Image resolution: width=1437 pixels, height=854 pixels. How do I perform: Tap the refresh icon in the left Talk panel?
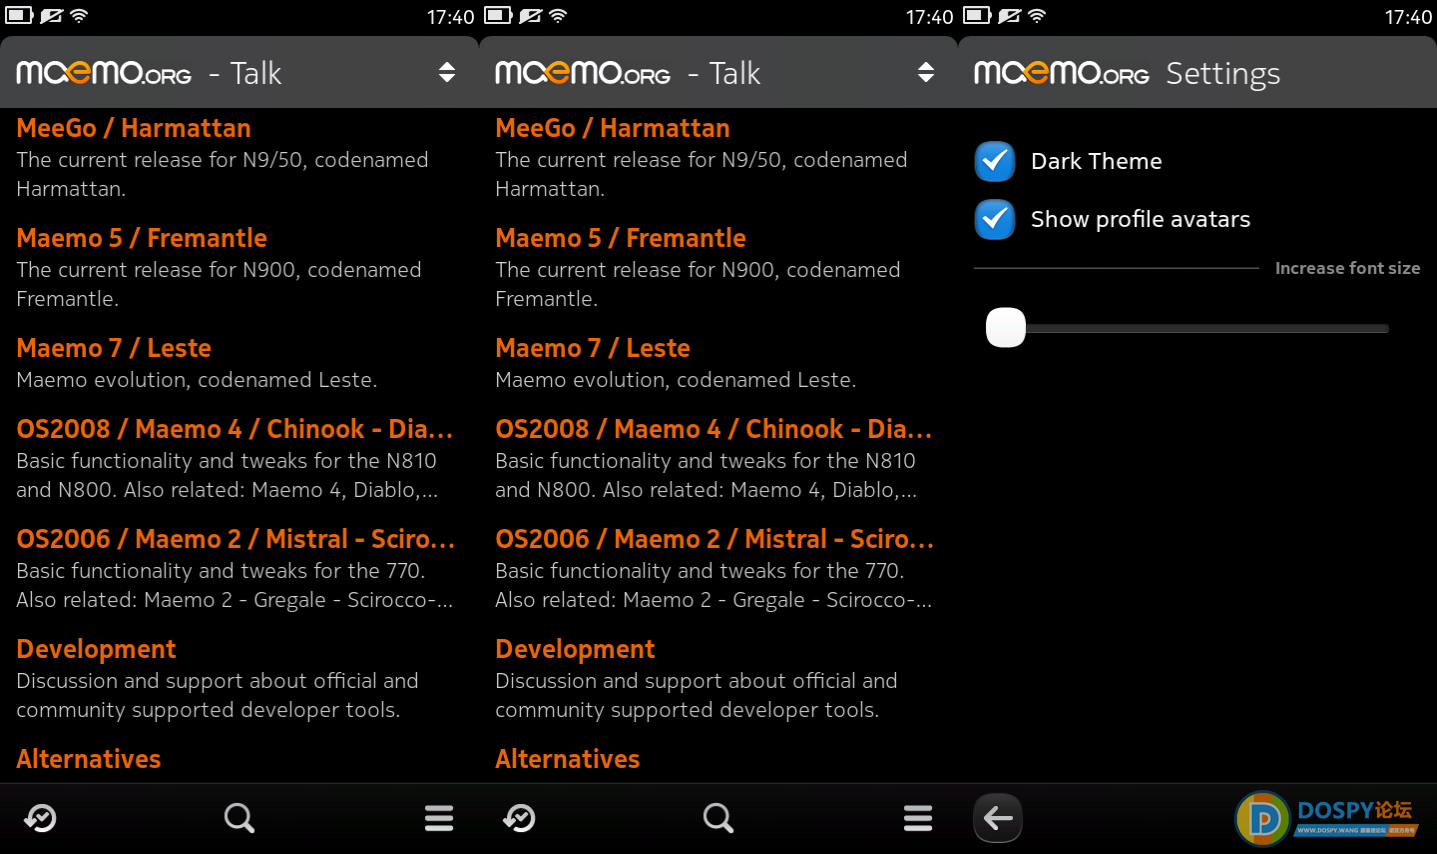coord(40,818)
